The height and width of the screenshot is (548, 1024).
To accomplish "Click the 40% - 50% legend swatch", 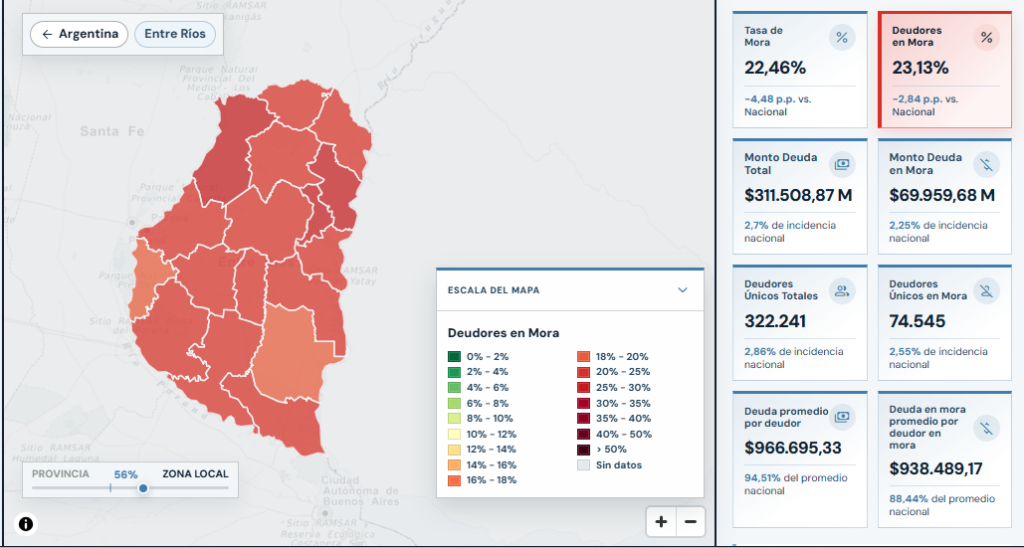I will (x=583, y=434).
